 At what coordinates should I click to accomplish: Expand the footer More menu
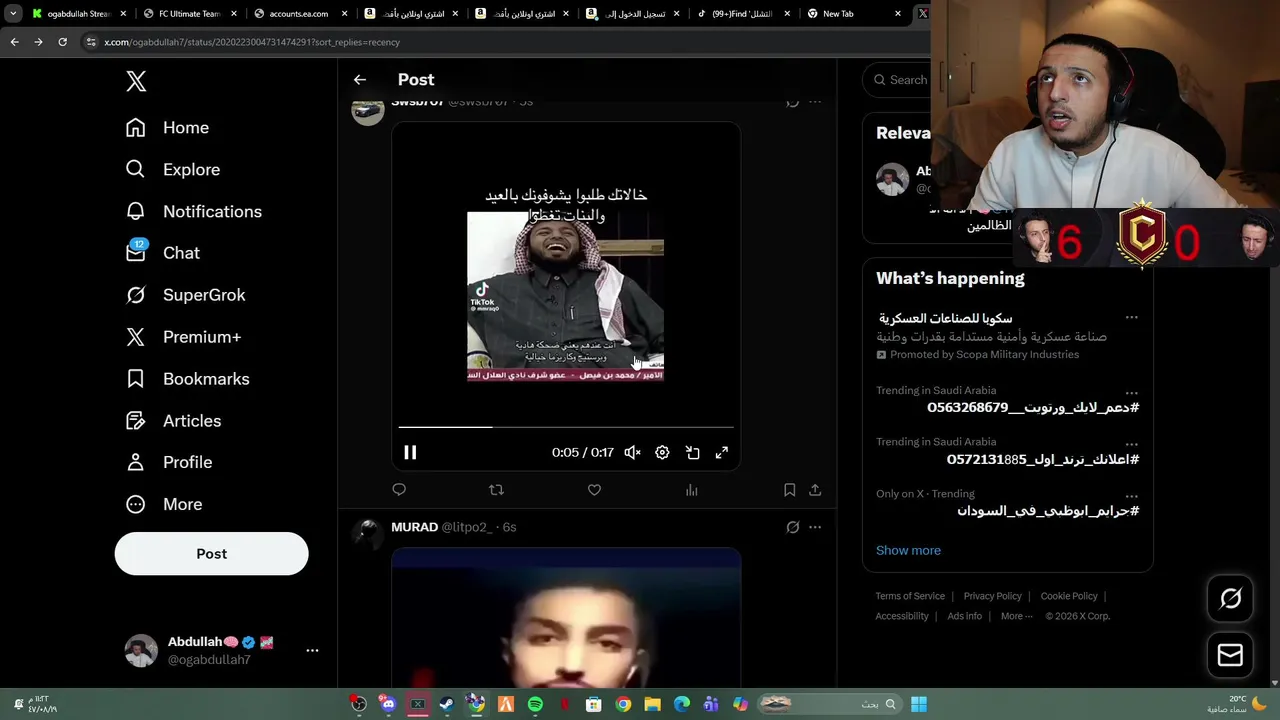click(x=1017, y=616)
